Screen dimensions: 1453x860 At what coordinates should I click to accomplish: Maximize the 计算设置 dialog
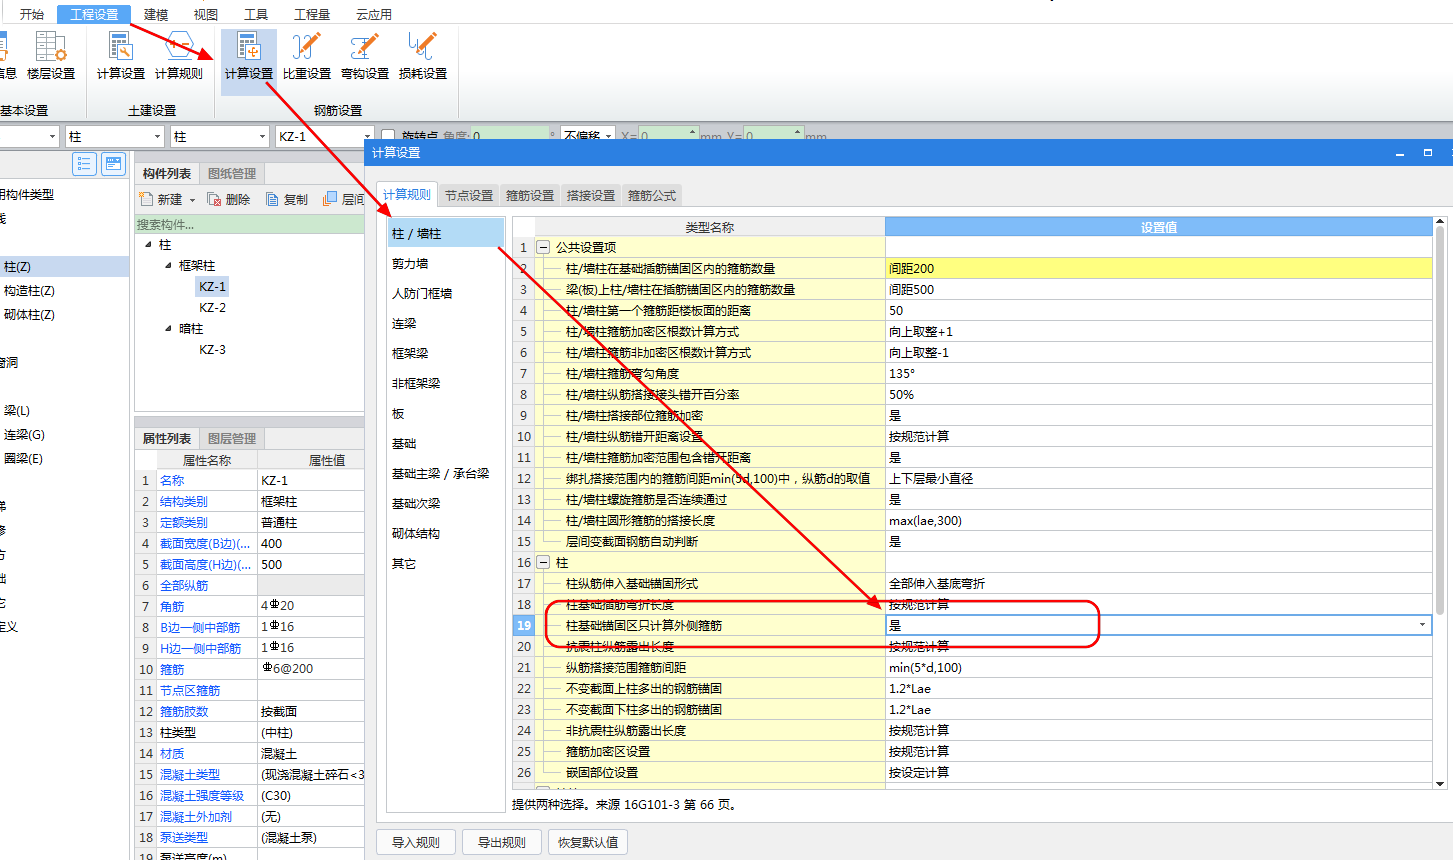(1428, 153)
